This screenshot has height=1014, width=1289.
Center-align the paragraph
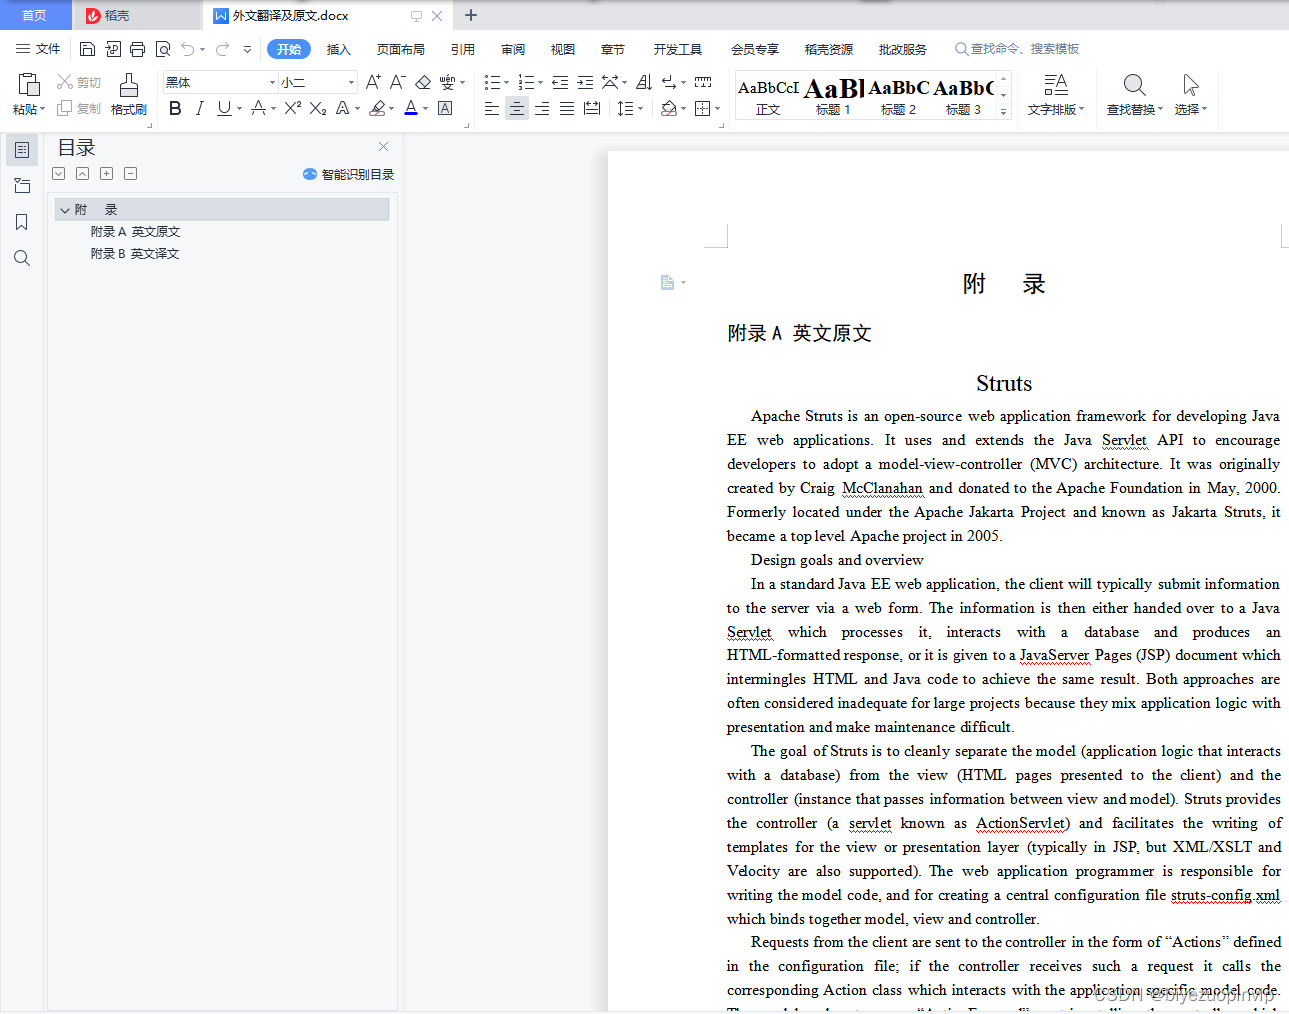click(517, 108)
